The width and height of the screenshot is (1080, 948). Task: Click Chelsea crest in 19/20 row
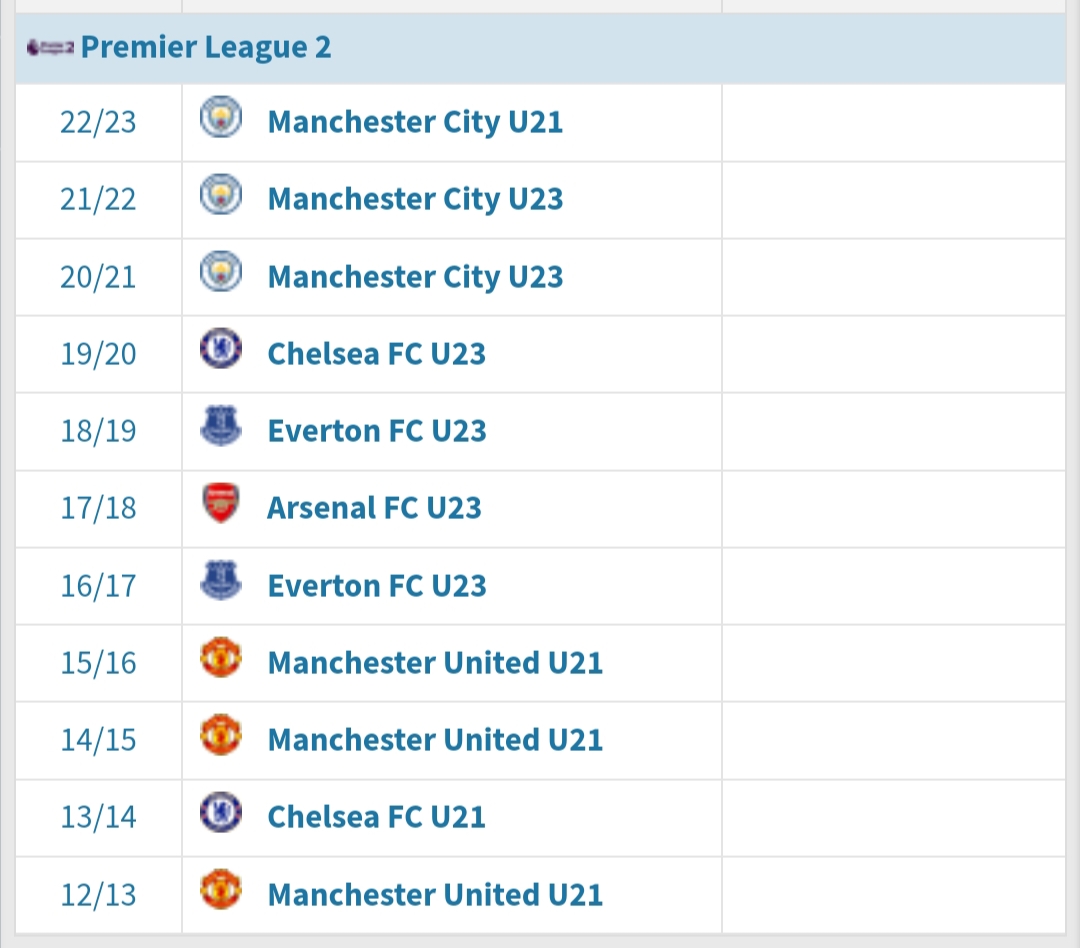(220, 349)
